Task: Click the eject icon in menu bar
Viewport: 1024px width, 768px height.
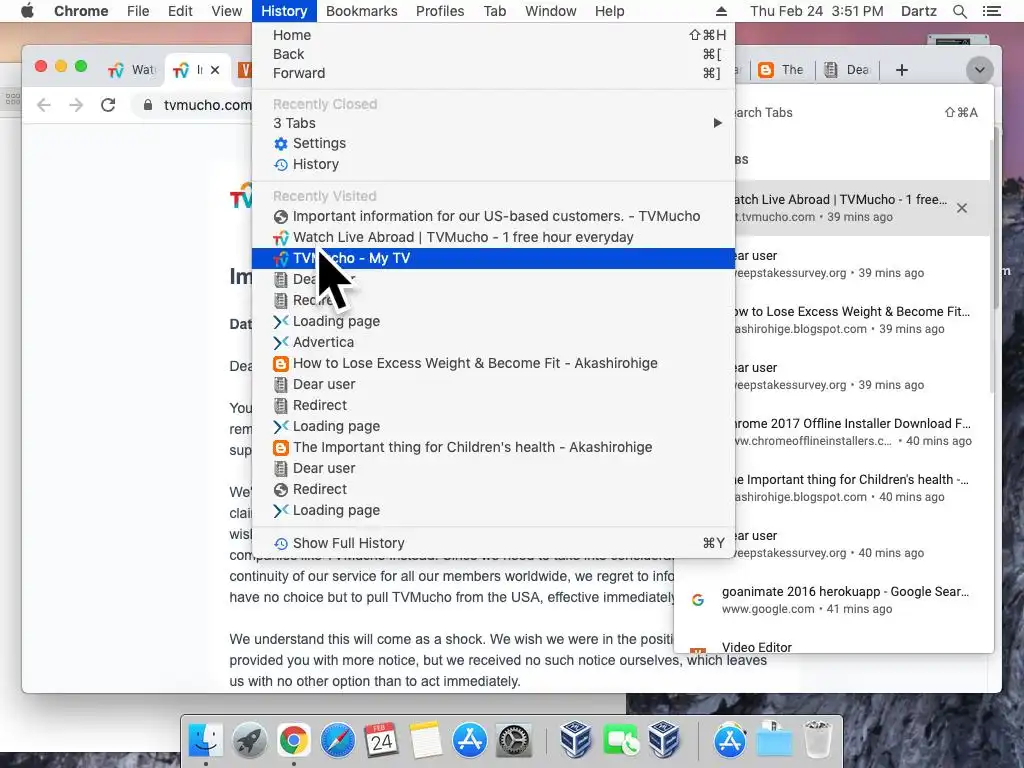Action: (721, 11)
